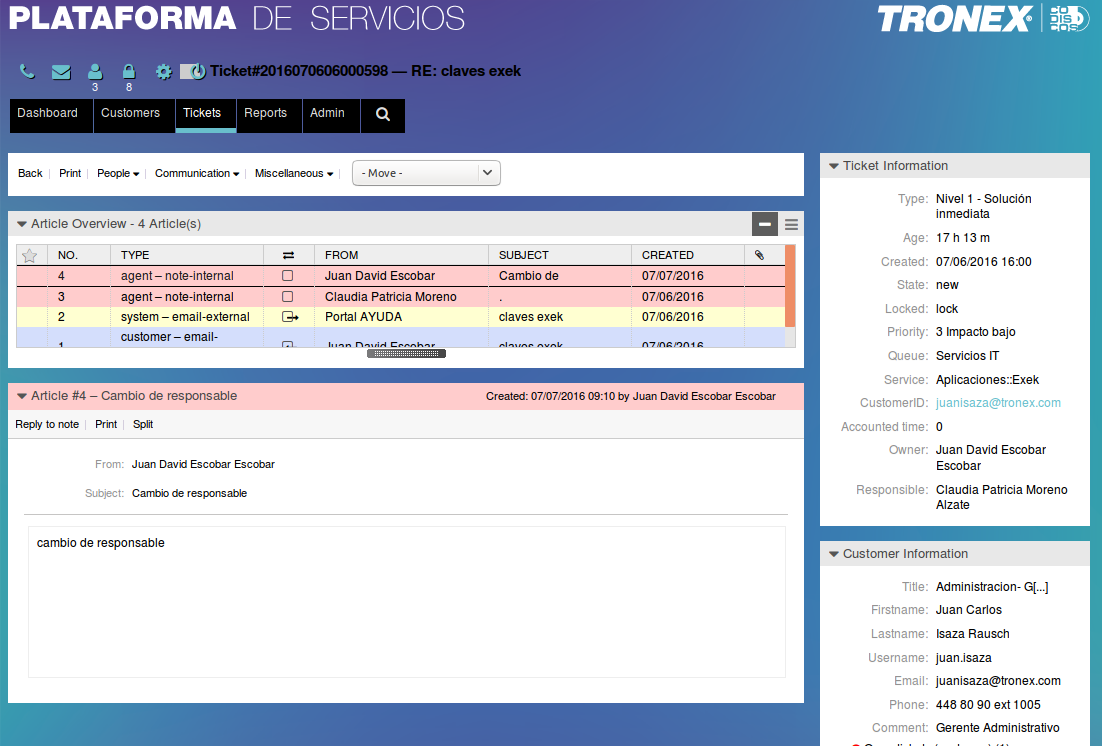Click Print in the ticket action bar

70,174
